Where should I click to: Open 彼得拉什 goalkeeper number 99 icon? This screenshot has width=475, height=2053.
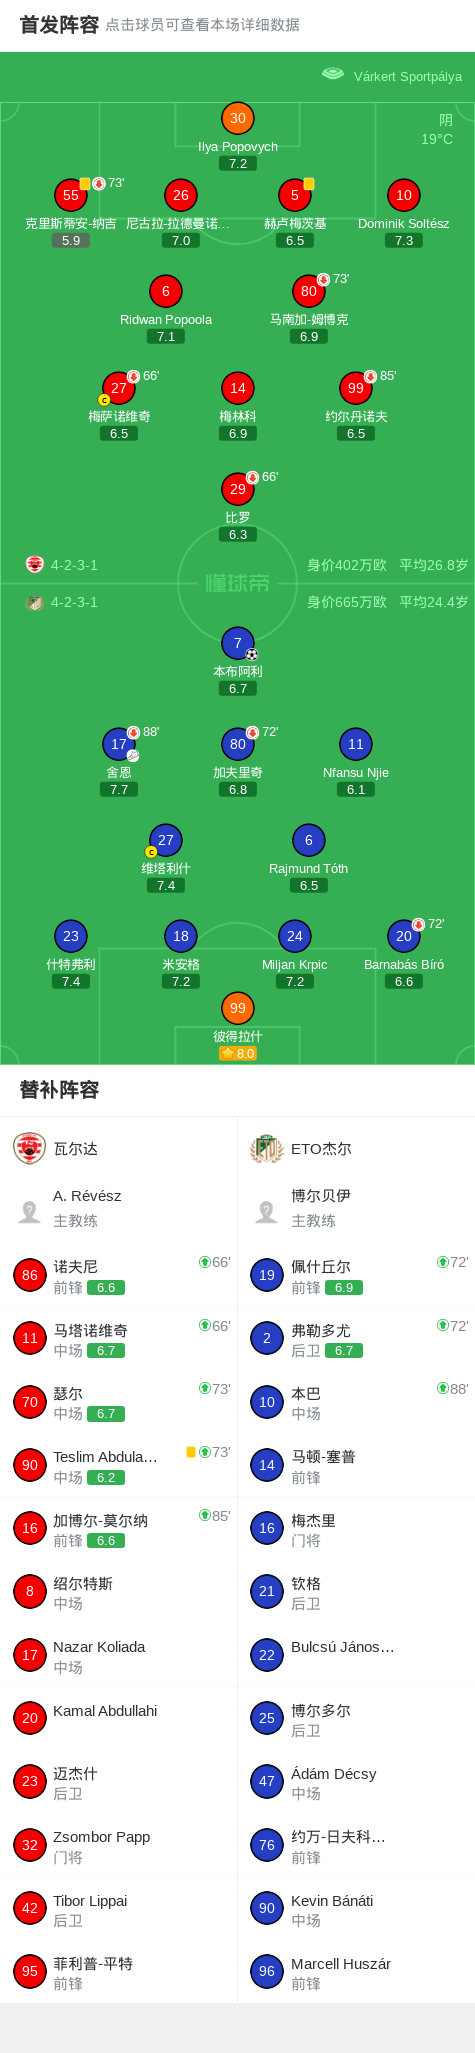pos(237,1008)
